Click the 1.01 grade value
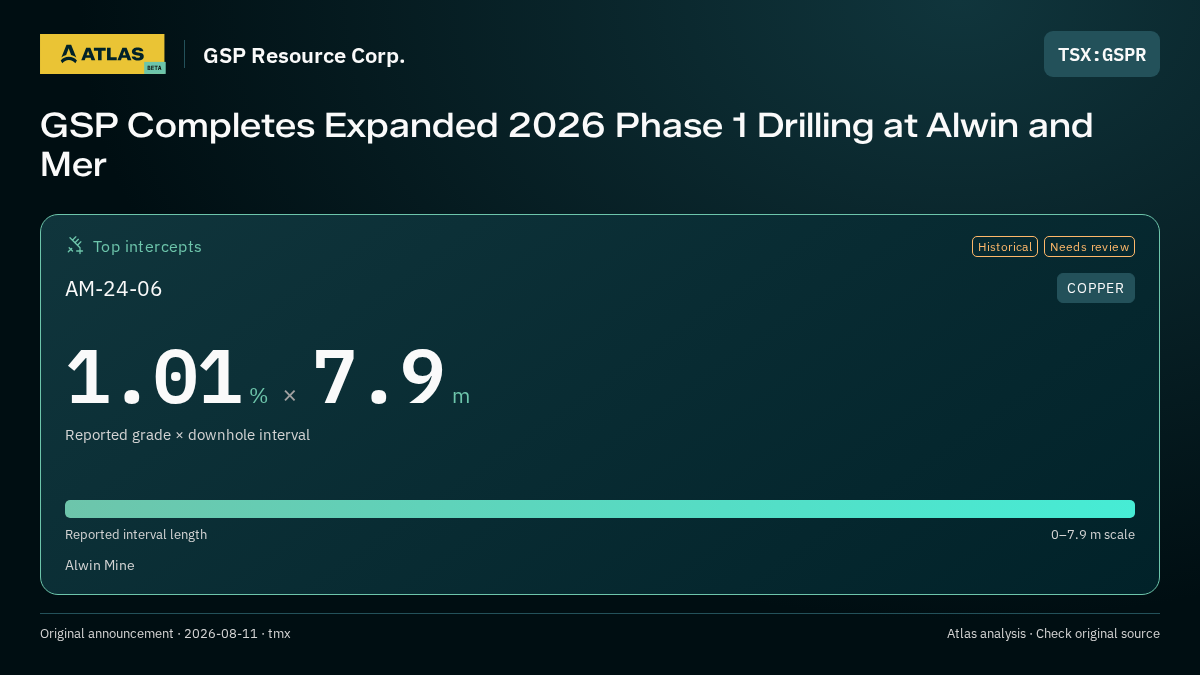Image resolution: width=1200 pixels, height=675 pixels. pyautogui.click(x=154, y=378)
